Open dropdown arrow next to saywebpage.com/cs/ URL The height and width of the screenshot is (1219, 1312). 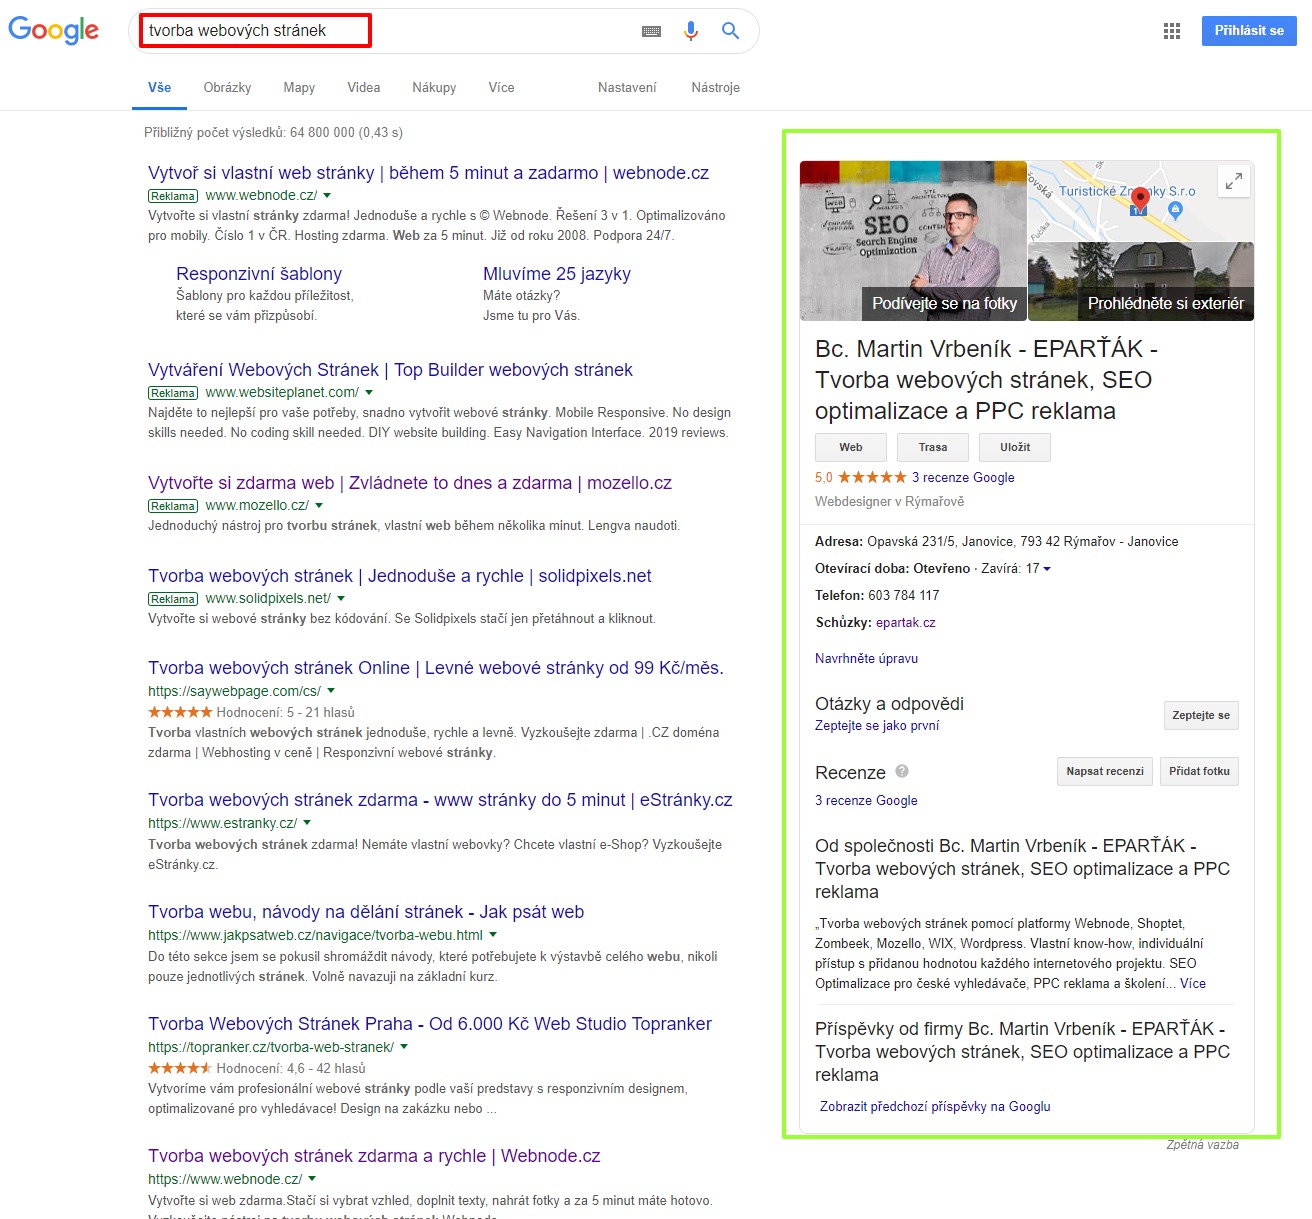tap(331, 691)
